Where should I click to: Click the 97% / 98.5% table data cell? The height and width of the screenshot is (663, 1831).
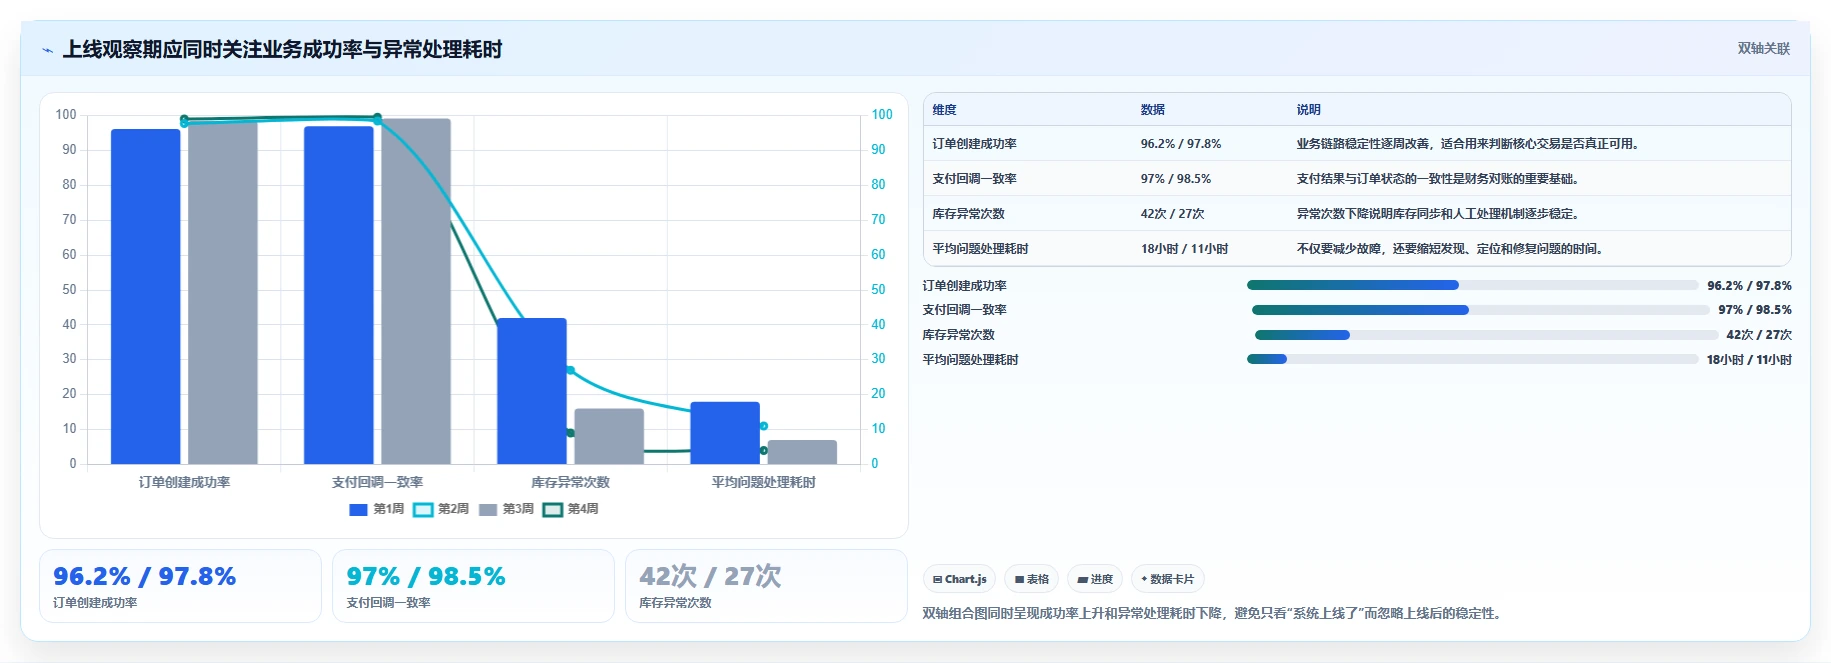(1175, 179)
